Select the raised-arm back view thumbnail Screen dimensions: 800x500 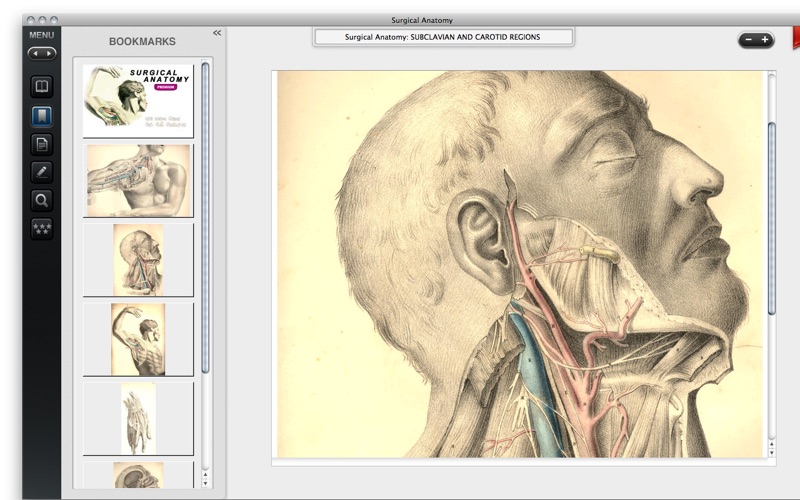coord(138,339)
